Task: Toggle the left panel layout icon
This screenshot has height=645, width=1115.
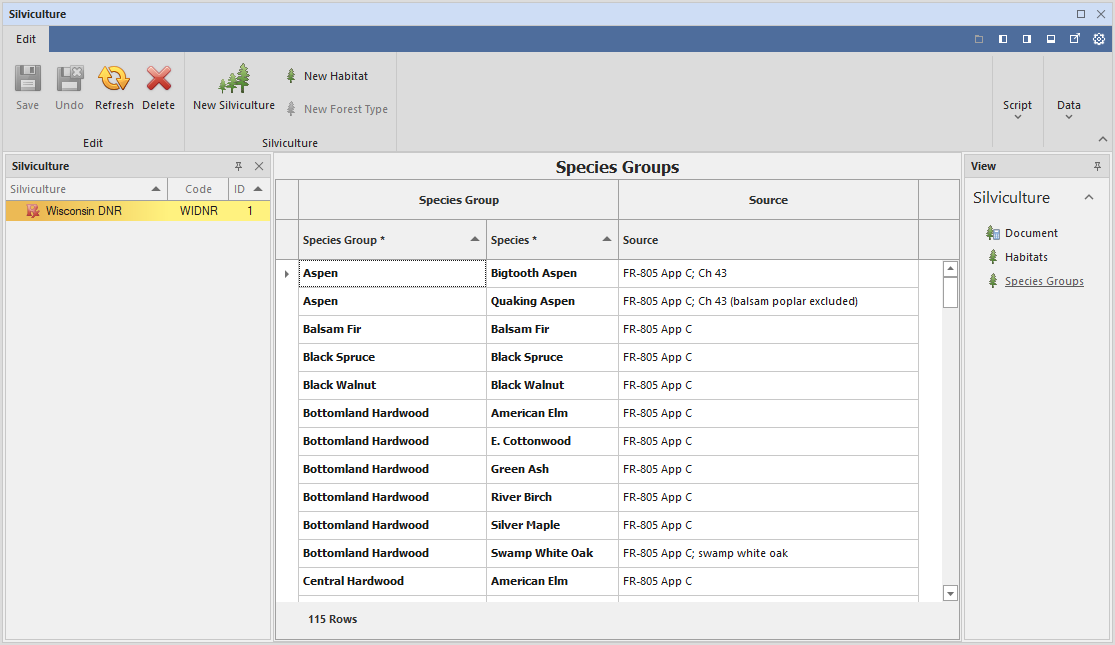Action: coord(1003,39)
